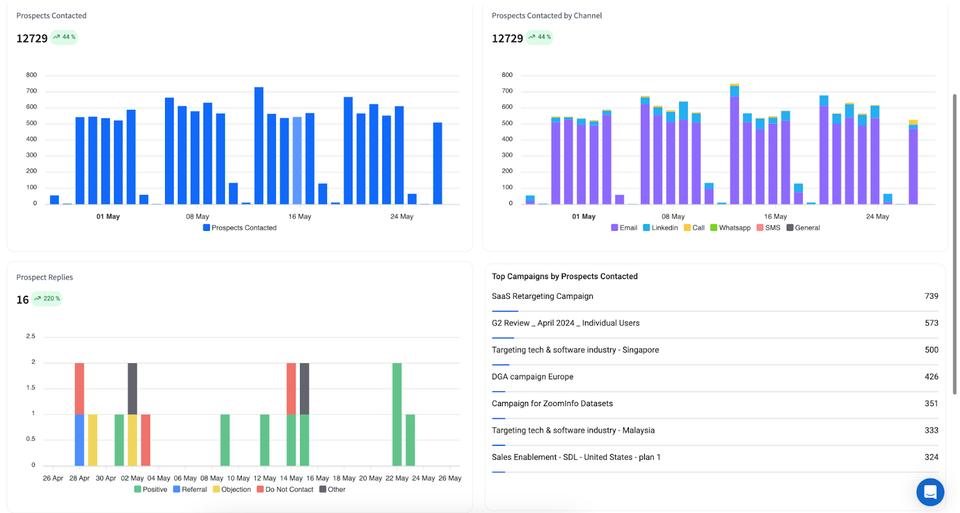This screenshot has width=960, height=513.
Task: Toggle Referral legend in replies chart
Action: 190,490
